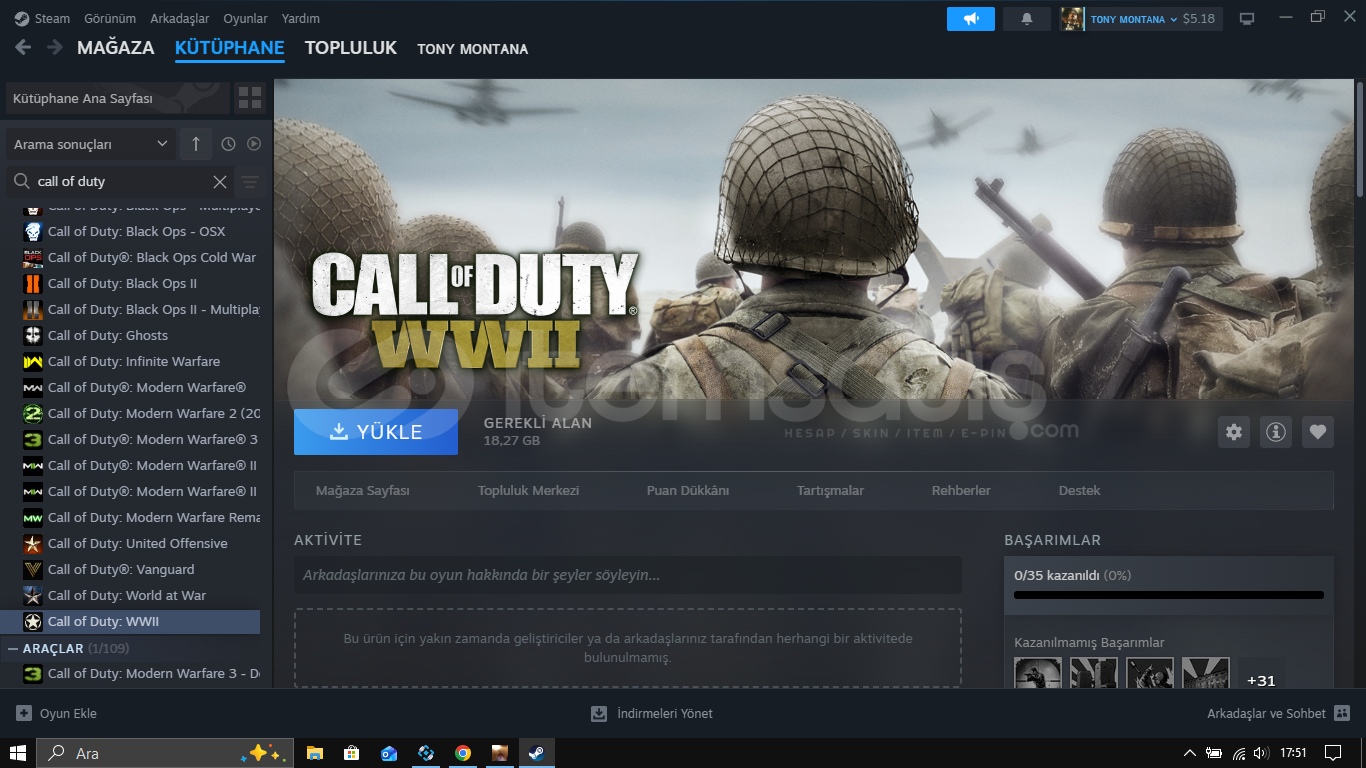Collapse the ARAÇLAR section

(13, 648)
